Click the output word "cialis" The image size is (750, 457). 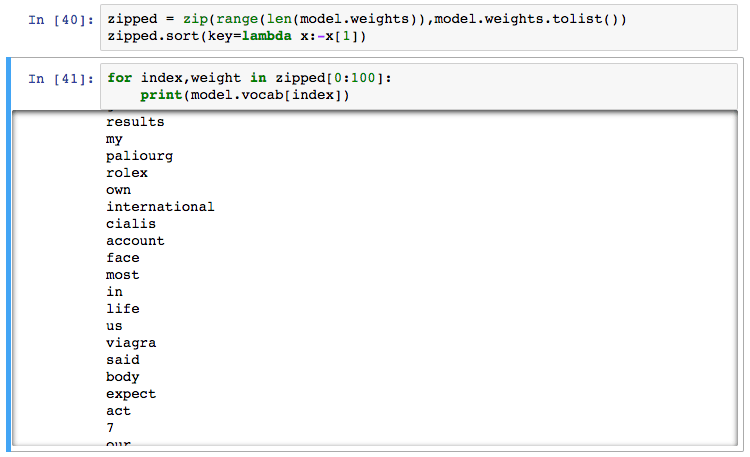131,224
